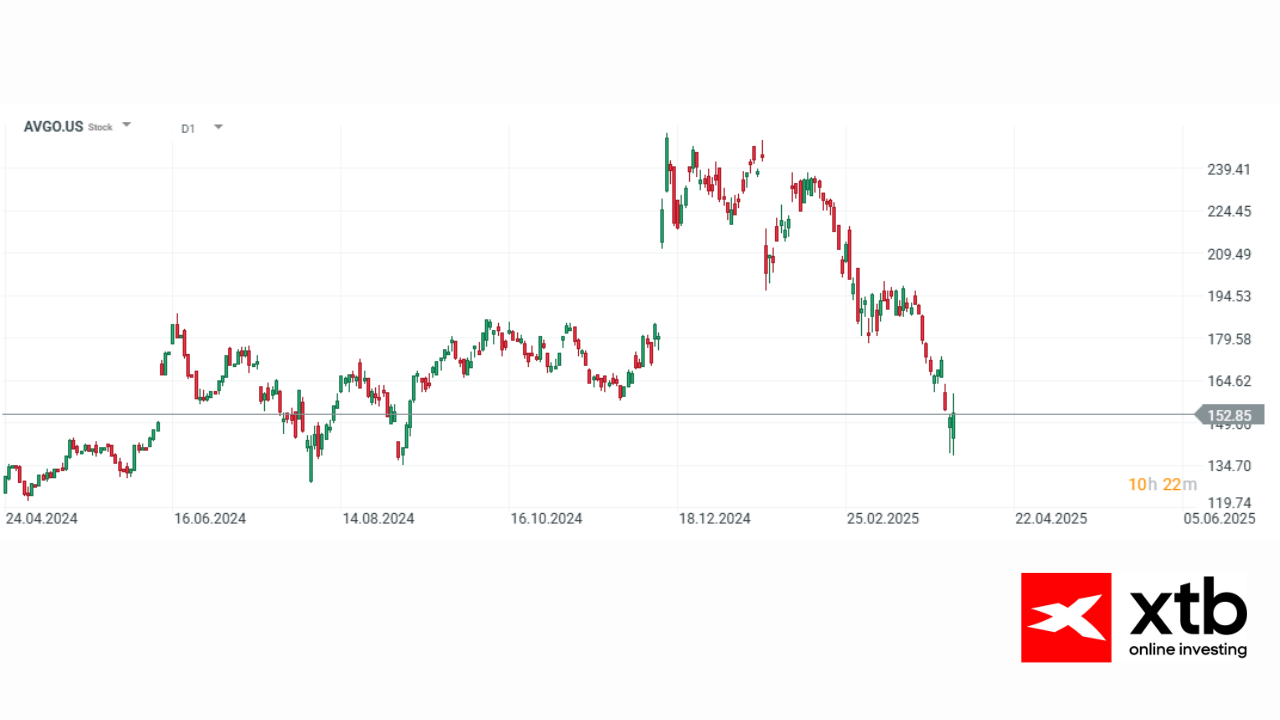Click the latest green candle on chart
The width and height of the screenshot is (1280, 720).
(x=953, y=426)
